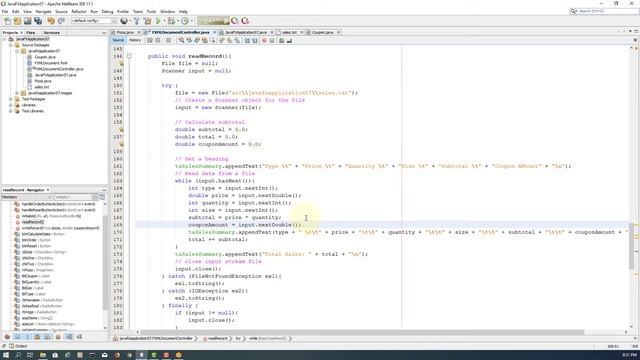
Task: Toggle the sort by source Navigator button
Action: click(x=79, y=337)
